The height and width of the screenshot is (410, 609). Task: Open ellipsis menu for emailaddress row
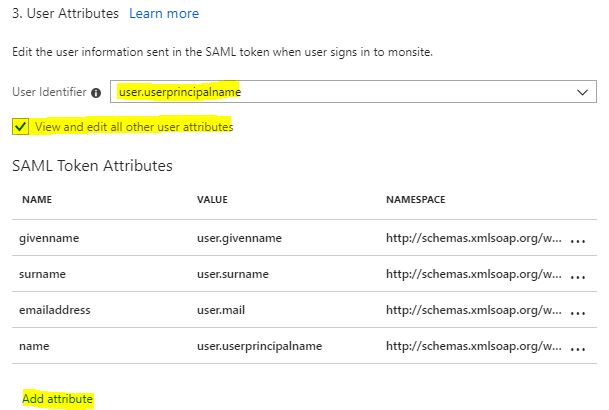coord(577,311)
